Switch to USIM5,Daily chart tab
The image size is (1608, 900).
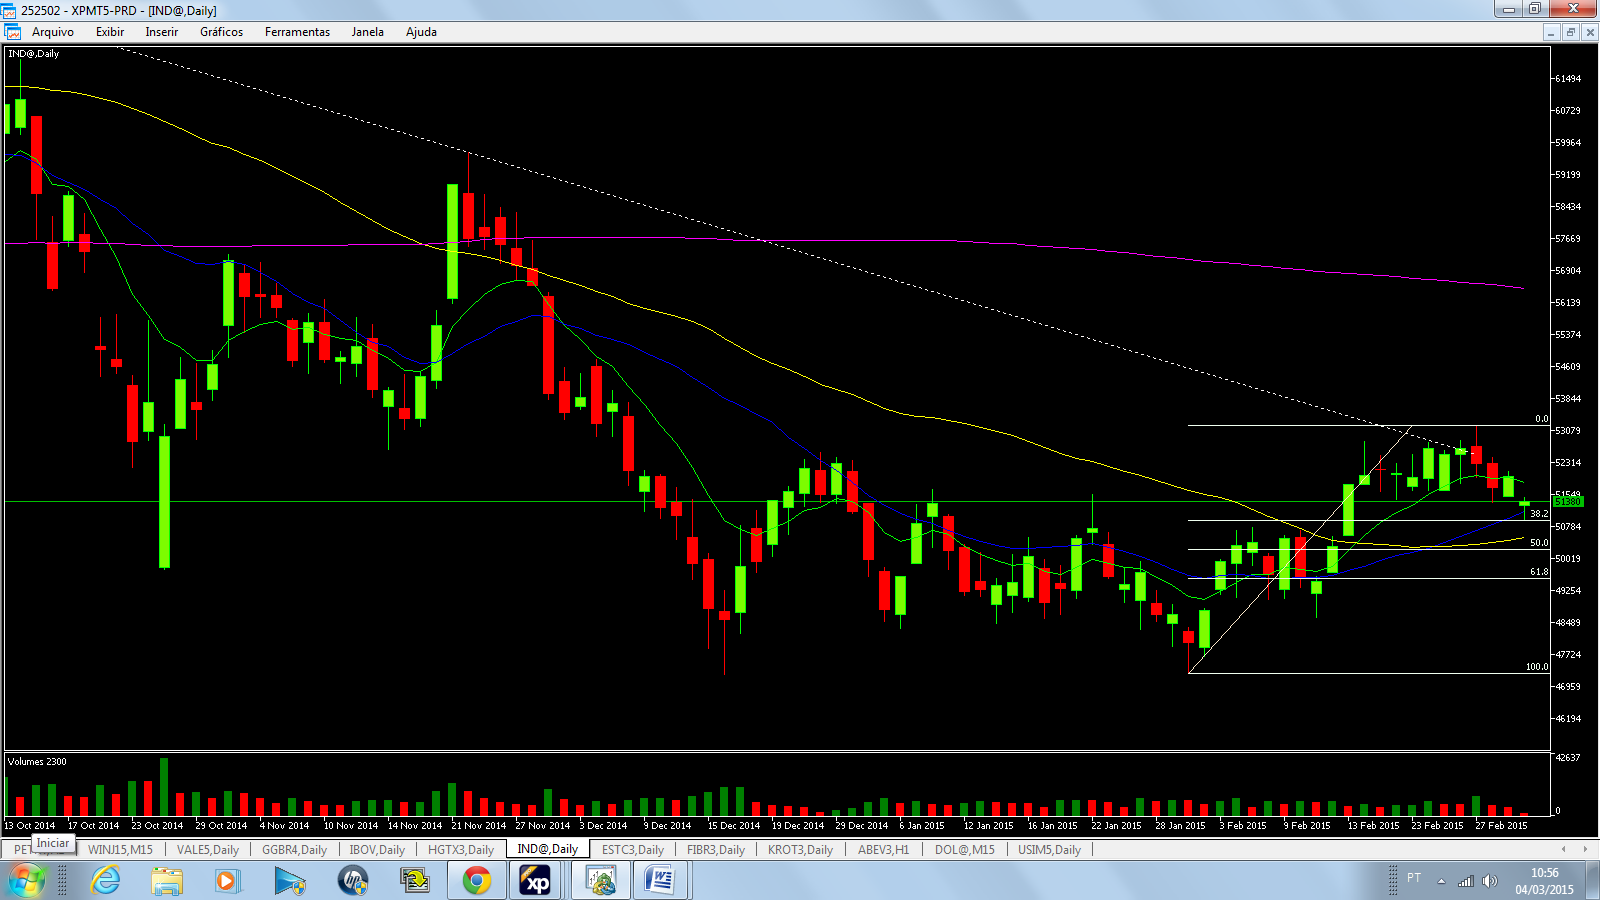point(1050,850)
